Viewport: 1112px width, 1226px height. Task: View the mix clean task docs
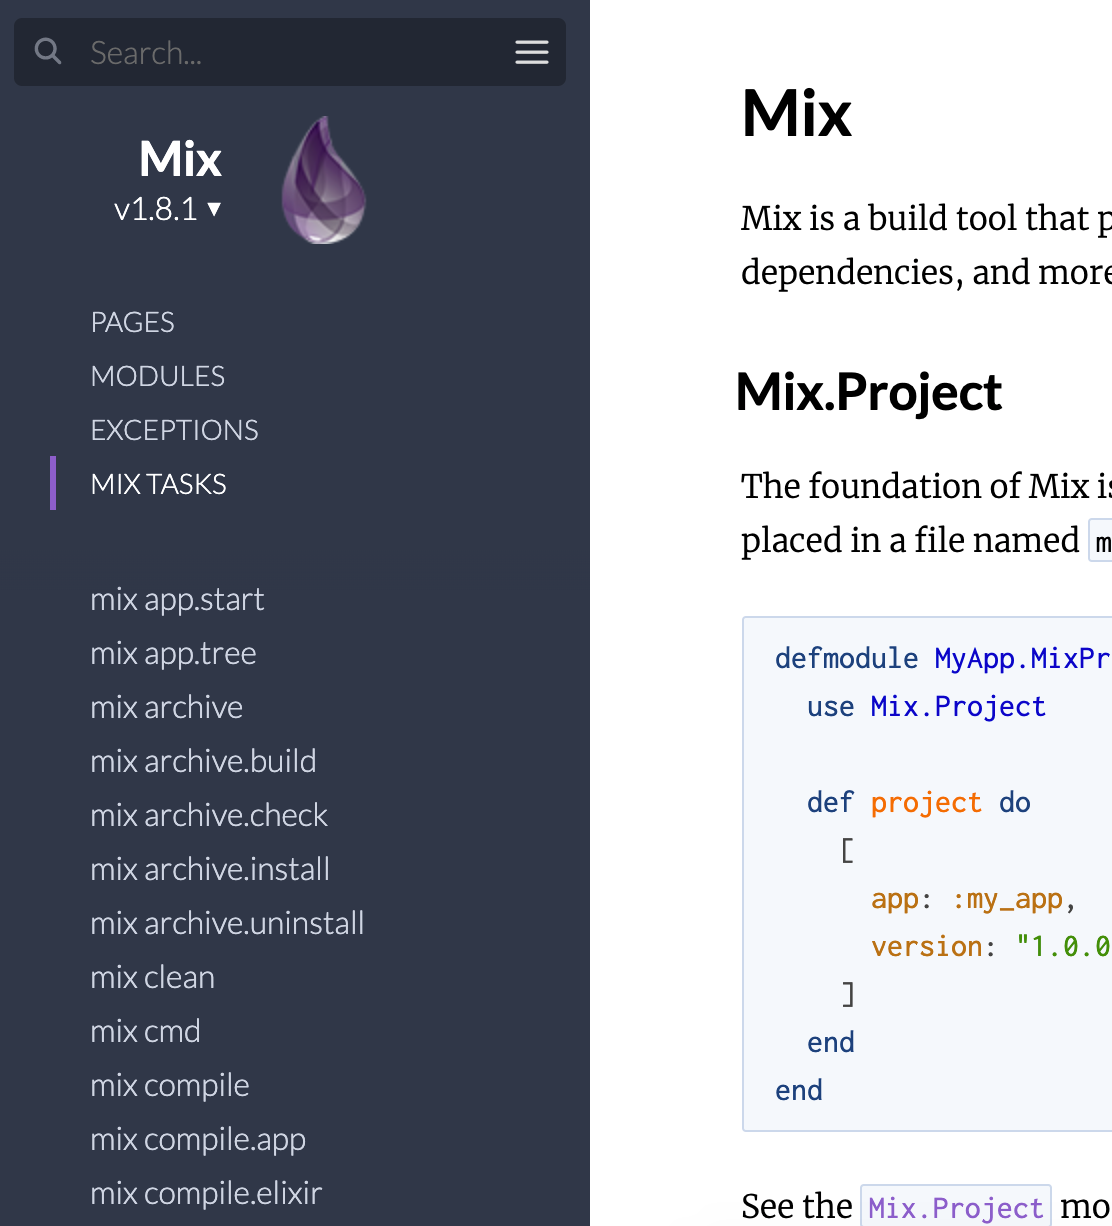point(152,977)
